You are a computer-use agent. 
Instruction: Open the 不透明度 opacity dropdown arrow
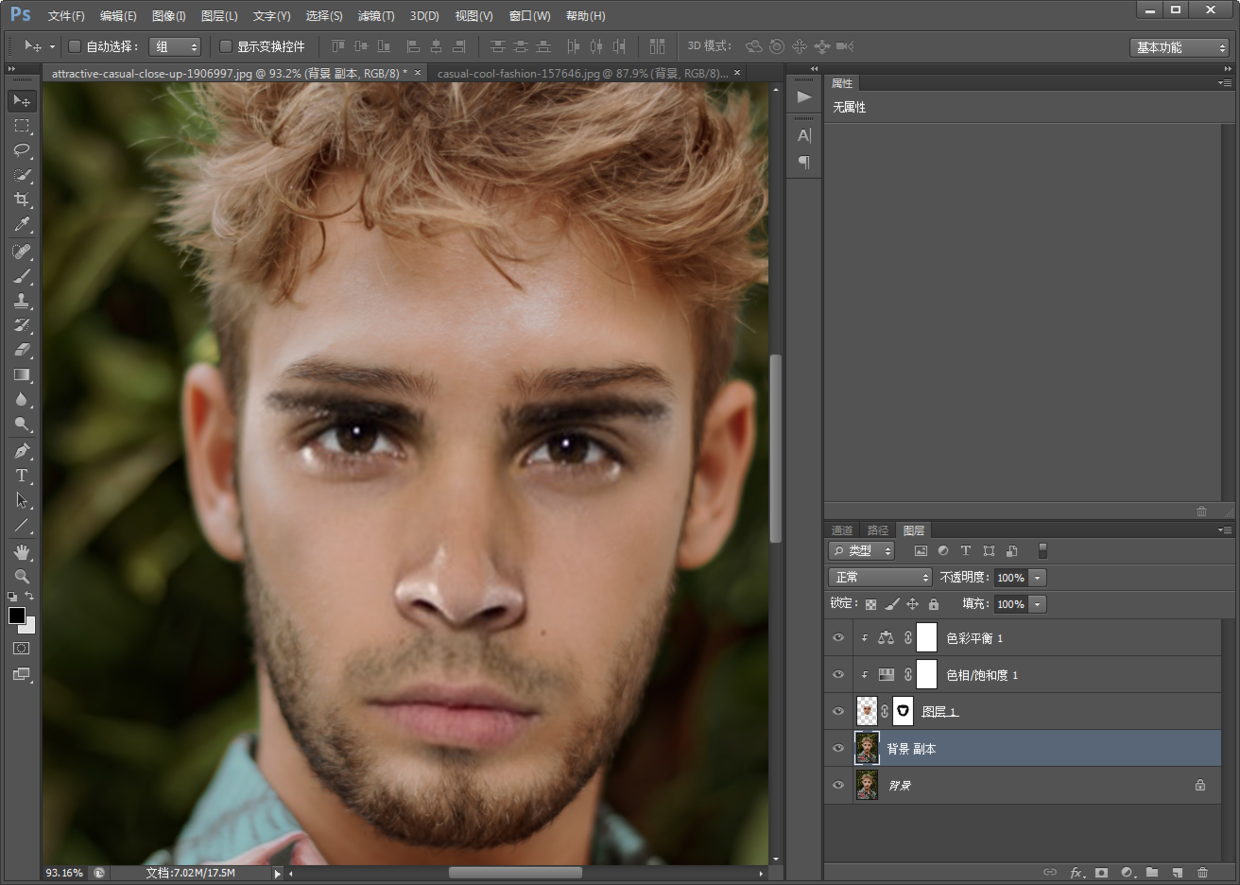pyautogui.click(x=1037, y=577)
